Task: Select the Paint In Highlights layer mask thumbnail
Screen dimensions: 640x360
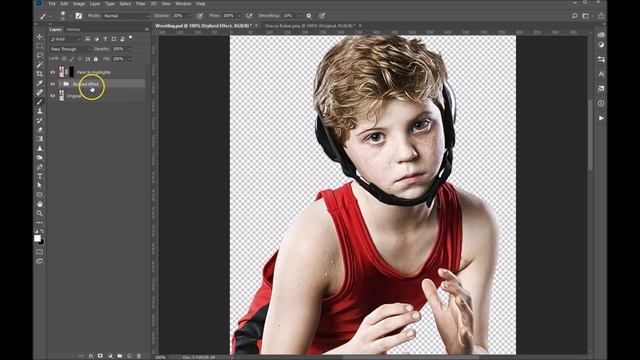Action: pos(71,72)
